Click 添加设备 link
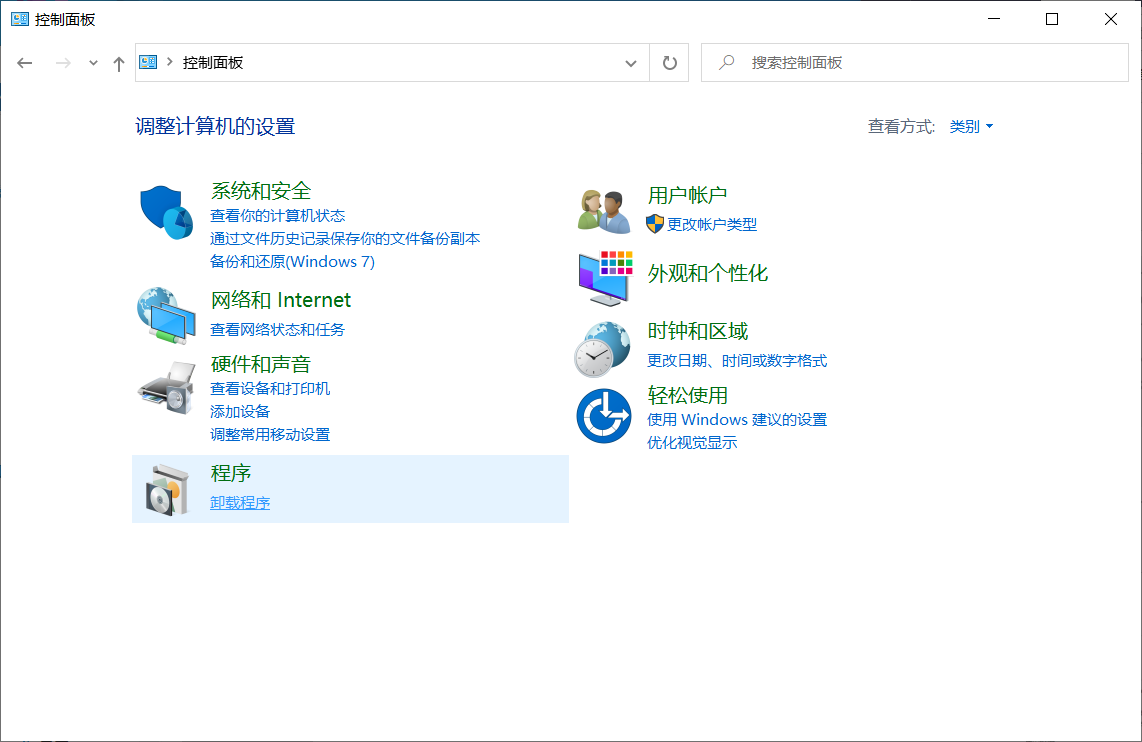Image resolution: width=1142 pixels, height=742 pixels. pyautogui.click(x=240, y=412)
